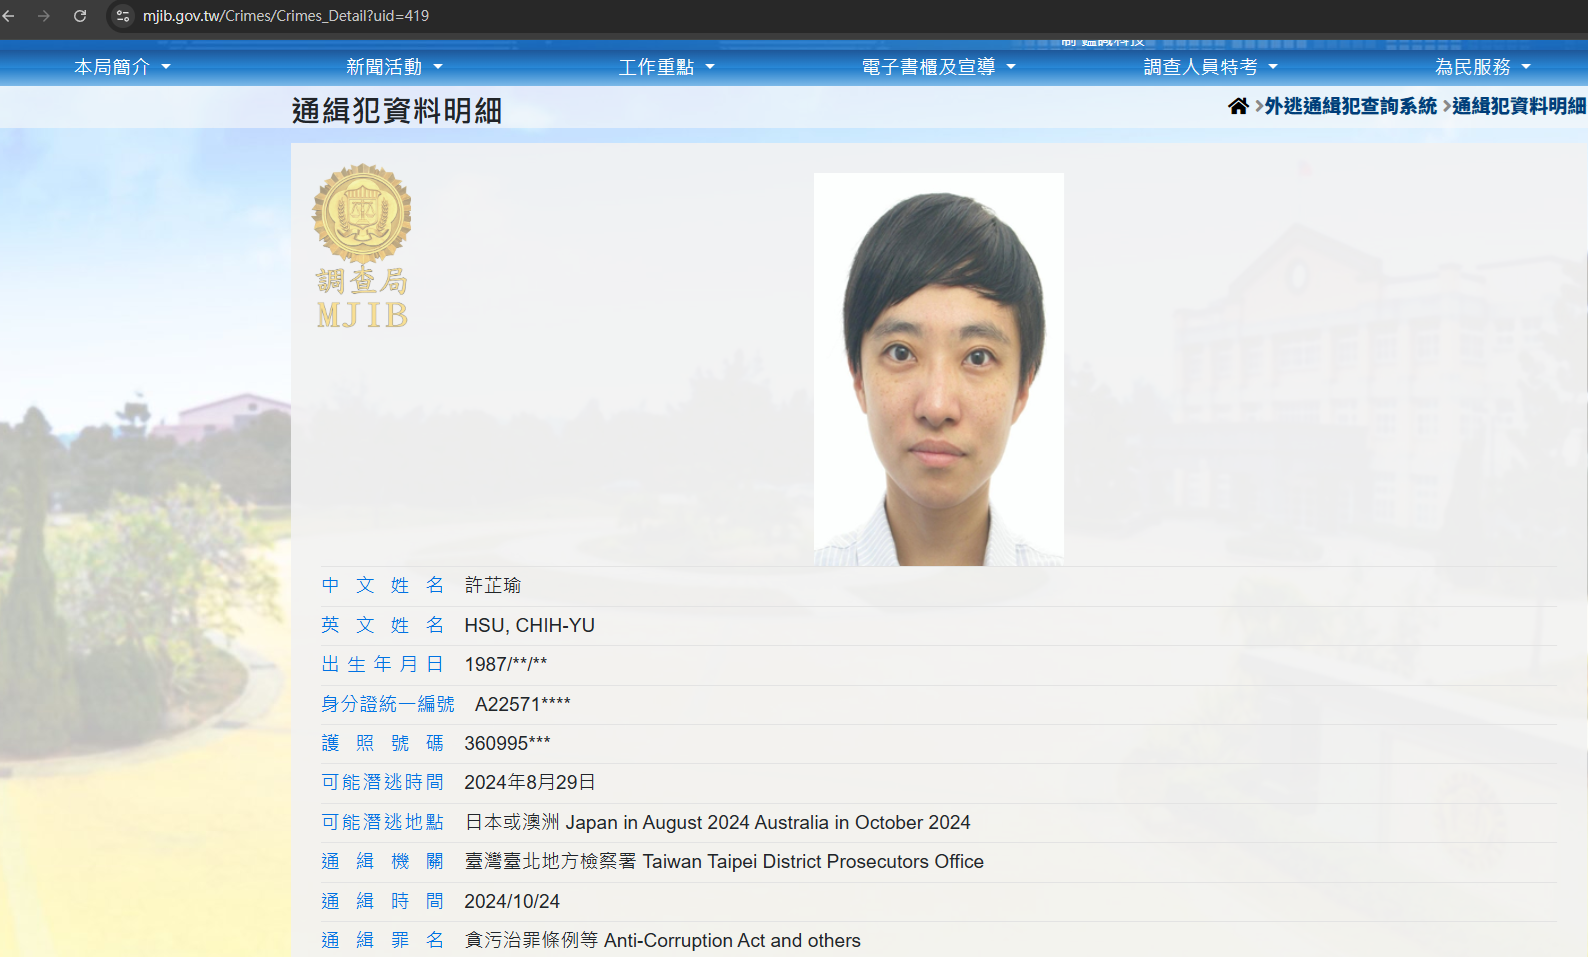Expand the 工作重點 dropdown arrow
This screenshot has height=957, width=1588.
710,67
